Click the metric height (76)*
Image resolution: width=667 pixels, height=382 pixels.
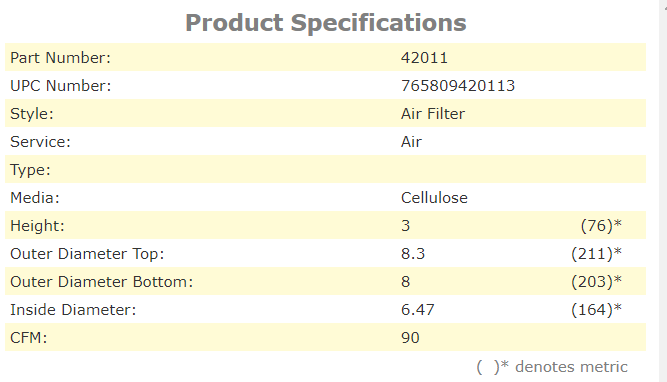click(601, 225)
